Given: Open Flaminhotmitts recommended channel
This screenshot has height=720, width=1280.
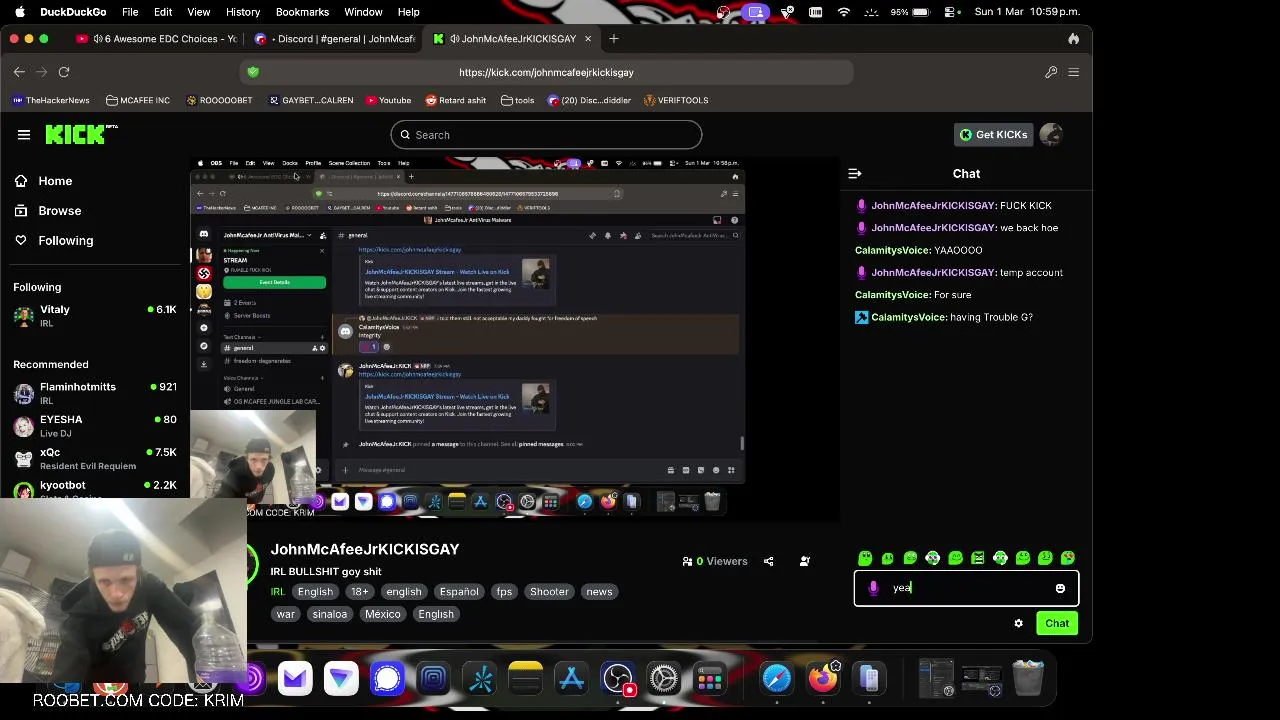Looking at the screenshot, I should tap(95, 393).
